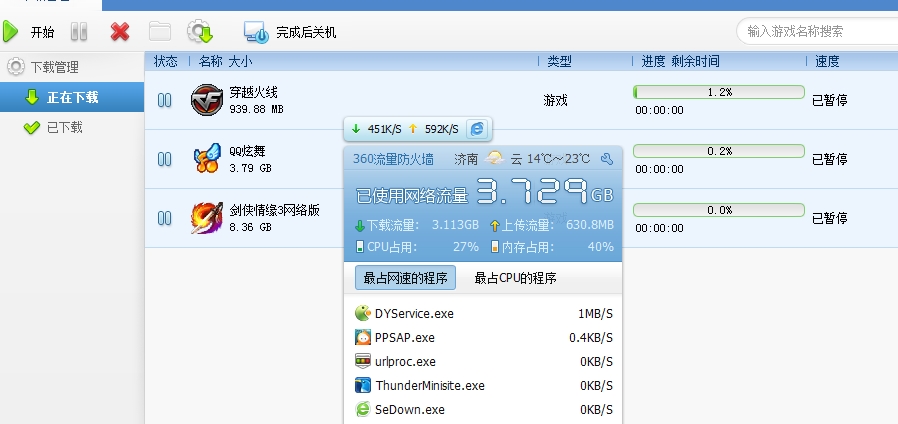This screenshot has width=898, height=424.
Task: Click SeDown.exe process icon
Action: tap(363, 409)
